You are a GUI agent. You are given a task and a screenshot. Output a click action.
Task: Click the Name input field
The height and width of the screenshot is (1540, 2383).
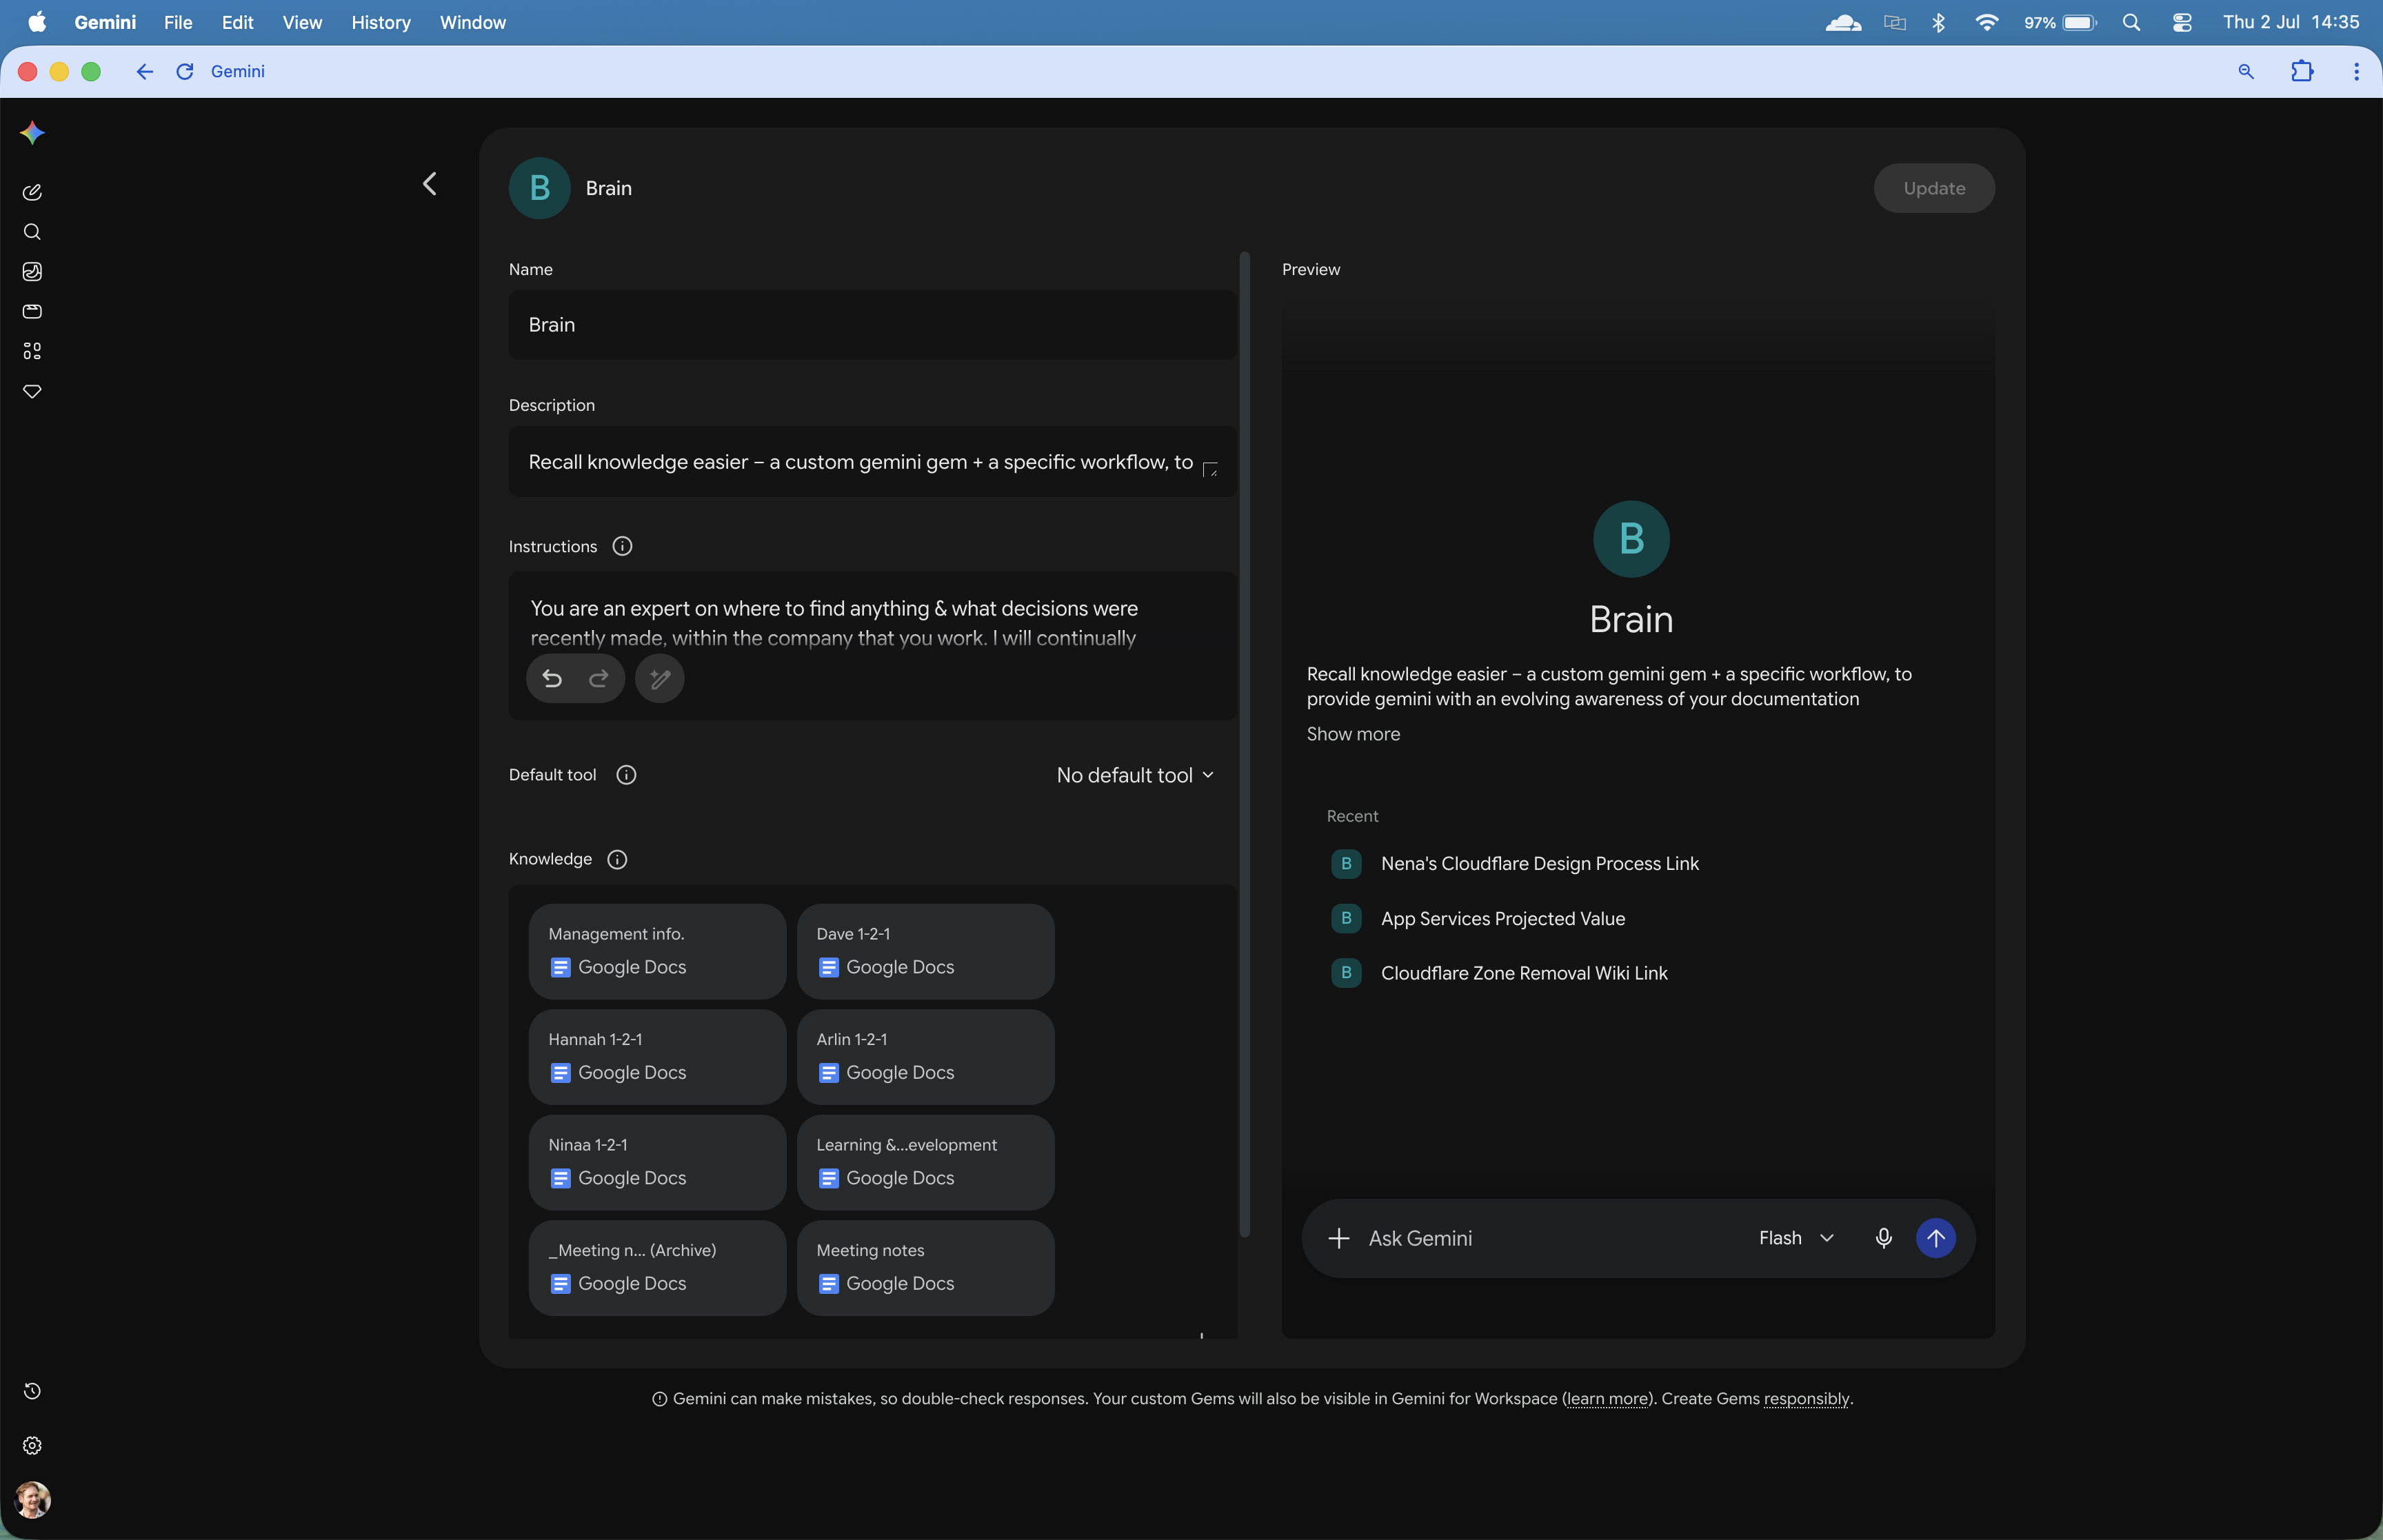click(x=872, y=325)
